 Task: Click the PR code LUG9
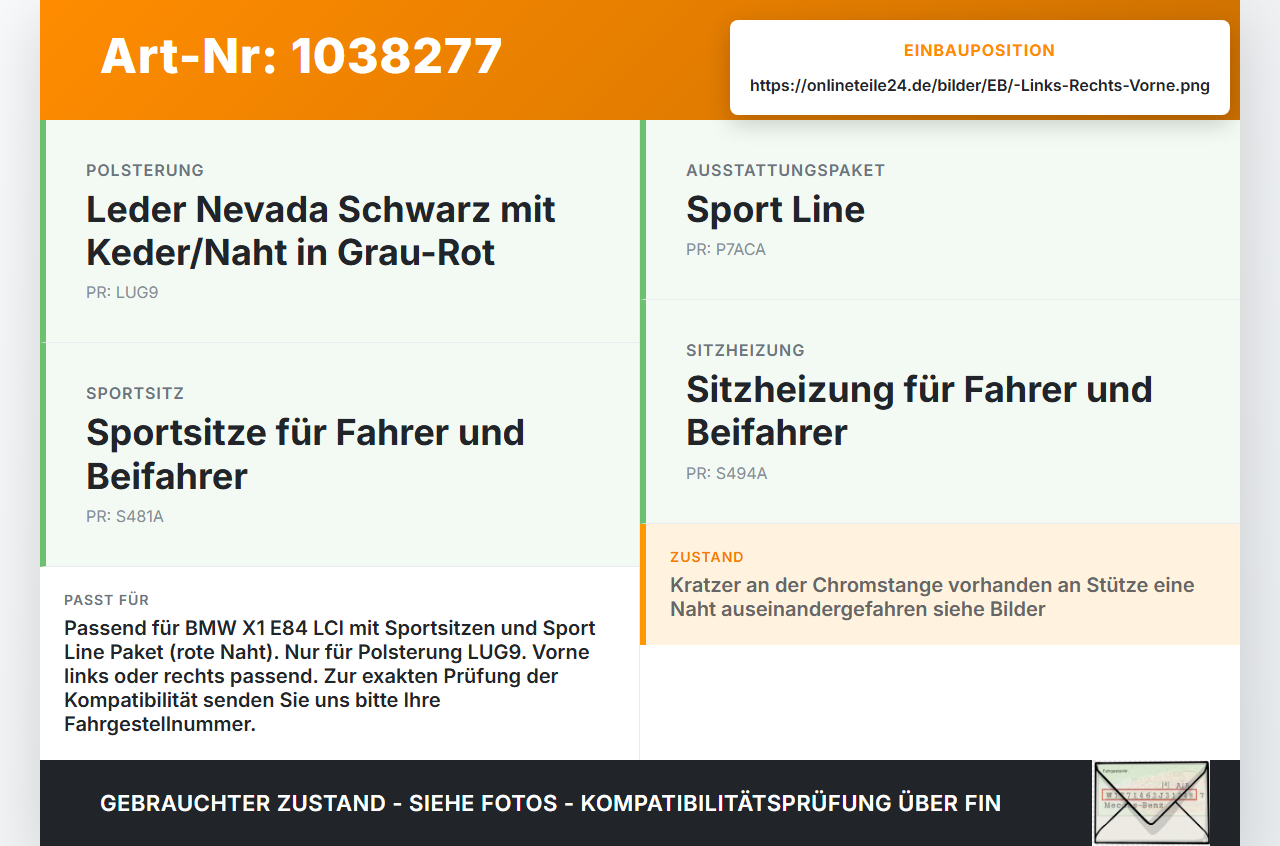(x=122, y=292)
